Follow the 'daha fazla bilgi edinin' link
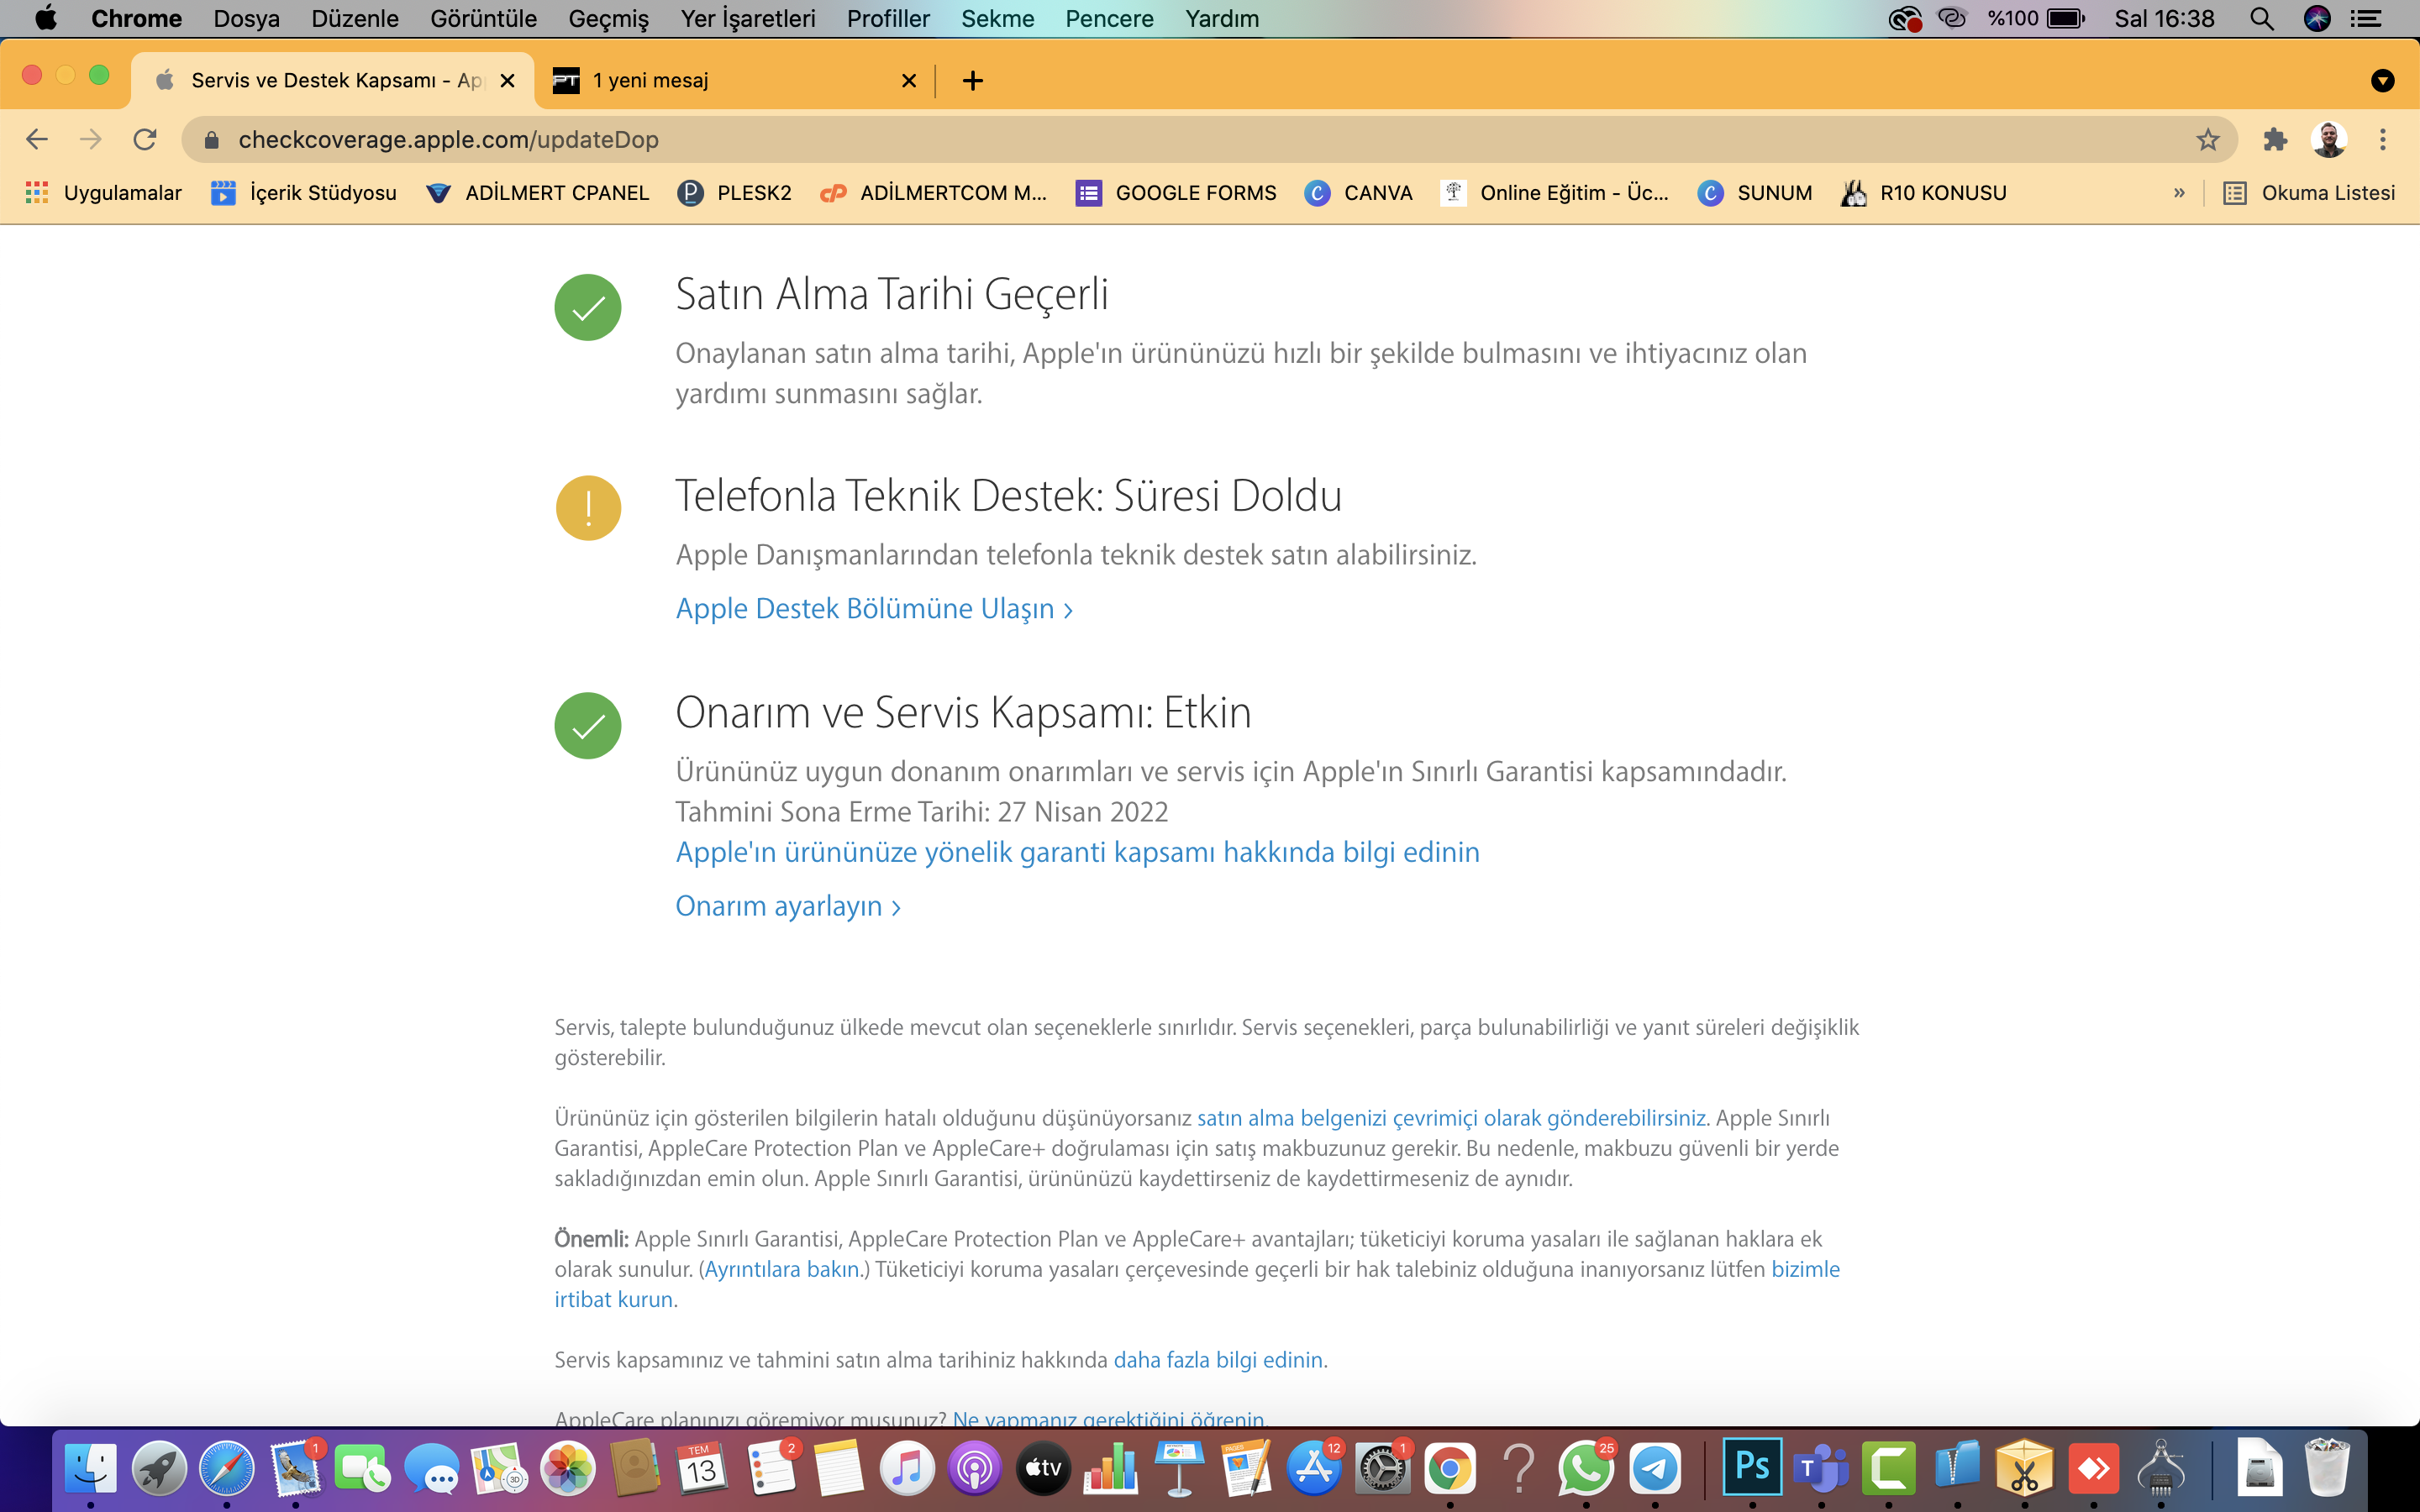 [1218, 1360]
